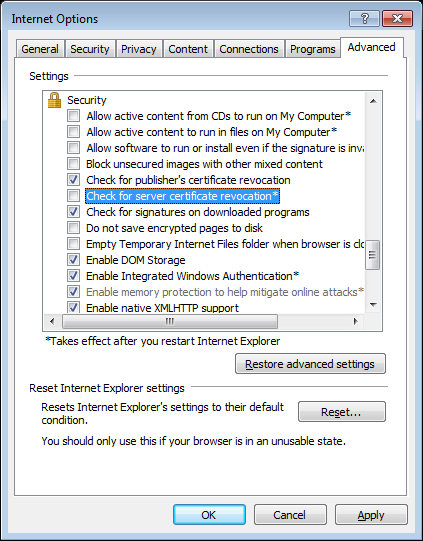Screen dimensions: 423x541
Task: Click the Reset... button
Action: tap(341, 412)
